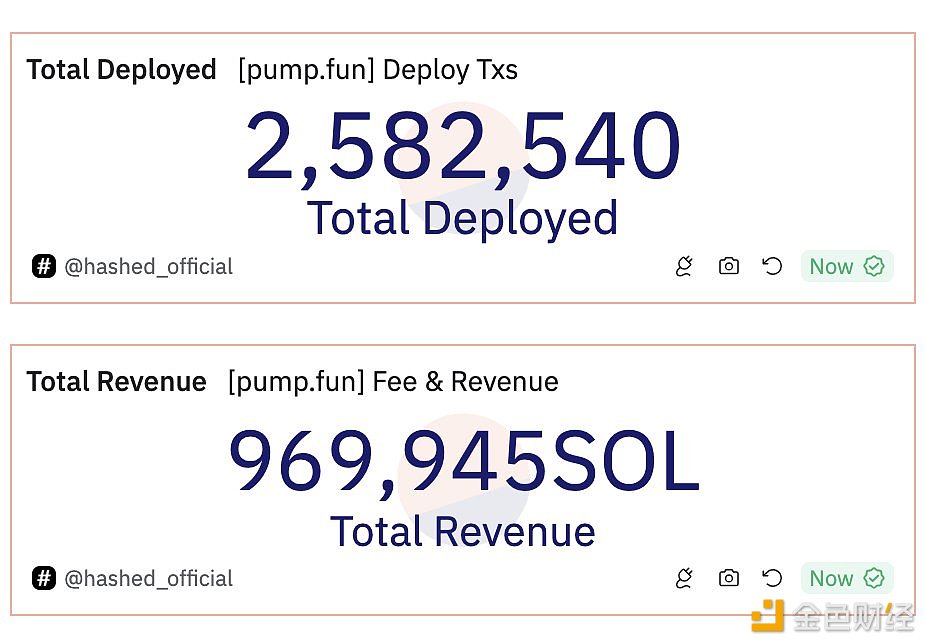This screenshot has width=926, height=644.
Task: Click the camera screenshot icon in Total Revenue panel
Action: 729,578
